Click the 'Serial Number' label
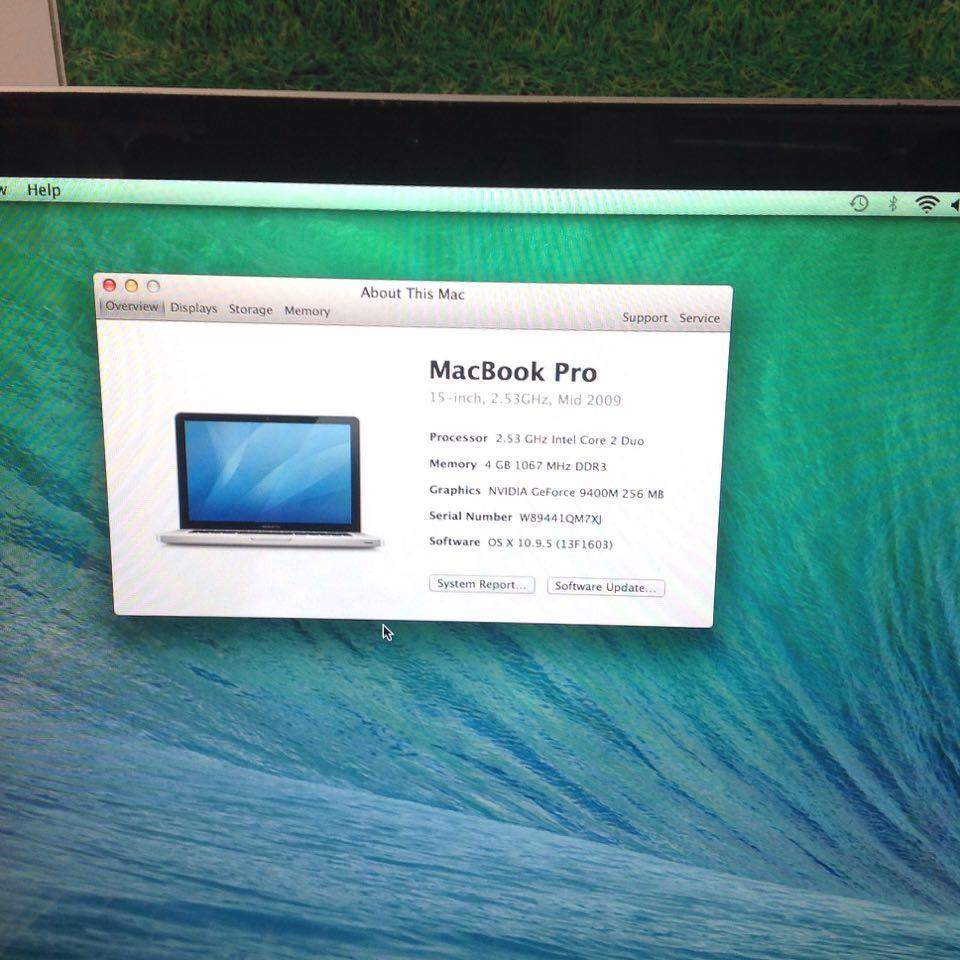This screenshot has width=960, height=960. click(471, 516)
